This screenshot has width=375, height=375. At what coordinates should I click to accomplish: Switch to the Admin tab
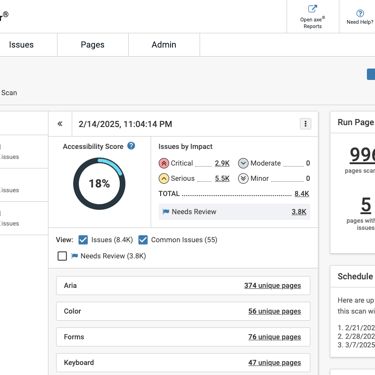[x=164, y=45]
